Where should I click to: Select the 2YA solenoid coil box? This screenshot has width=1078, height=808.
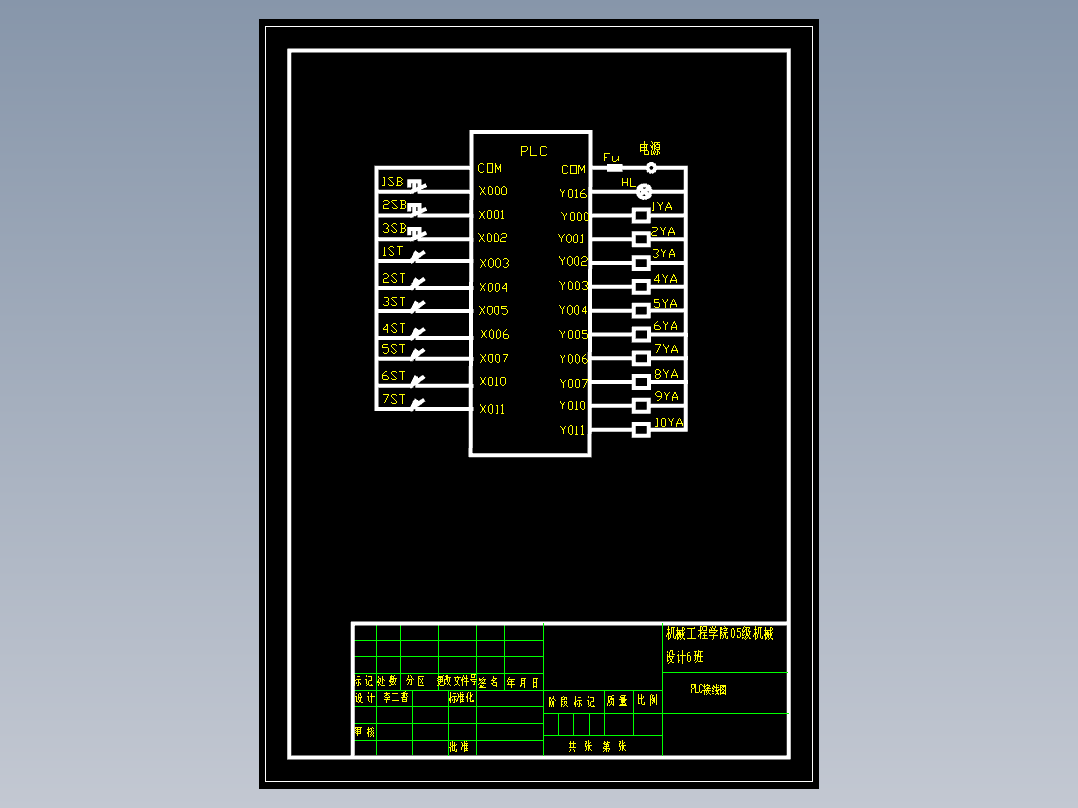tap(641, 239)
